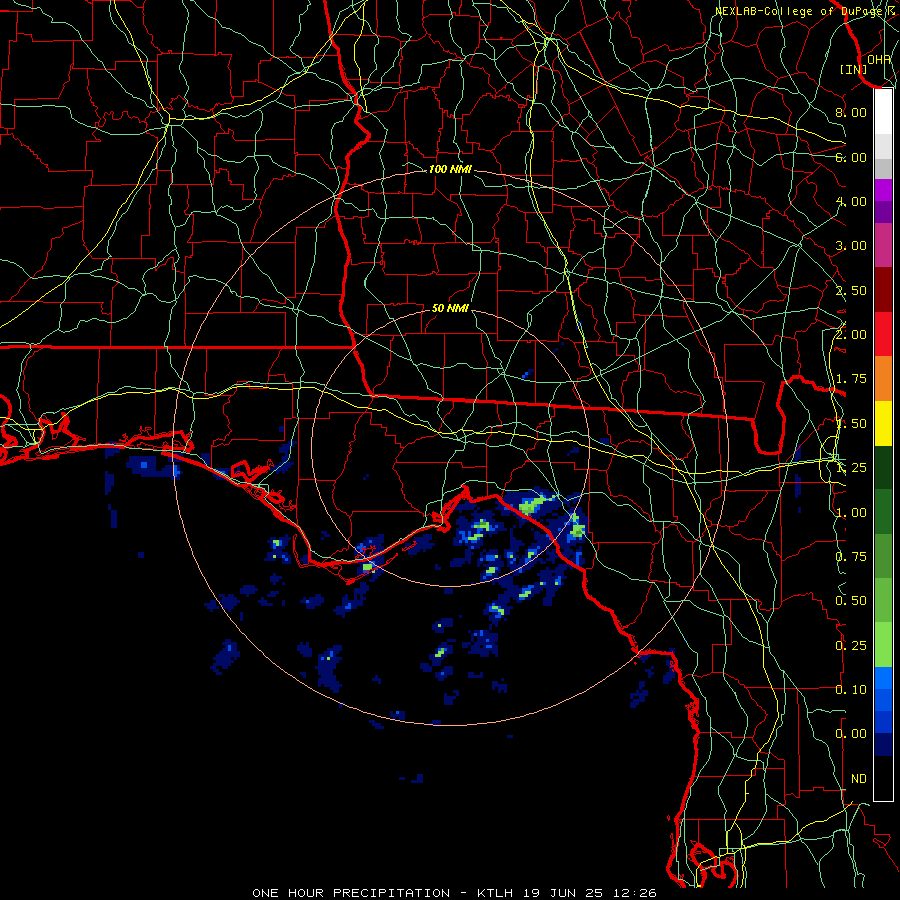Click the KTLH 19 JUN 25 12:26 timestamp
The width and height of the screenshot is (900, 900).
coord(567,893)
